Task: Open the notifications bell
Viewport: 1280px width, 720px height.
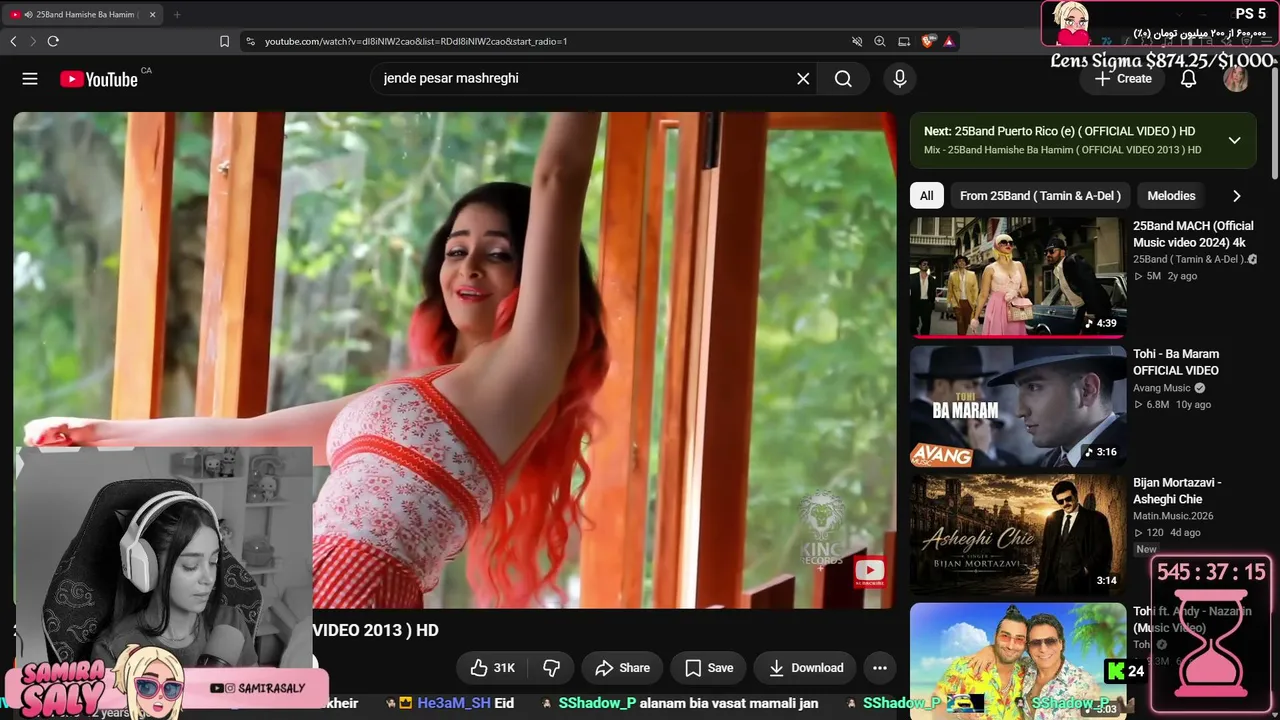Action: (1188, 79)
